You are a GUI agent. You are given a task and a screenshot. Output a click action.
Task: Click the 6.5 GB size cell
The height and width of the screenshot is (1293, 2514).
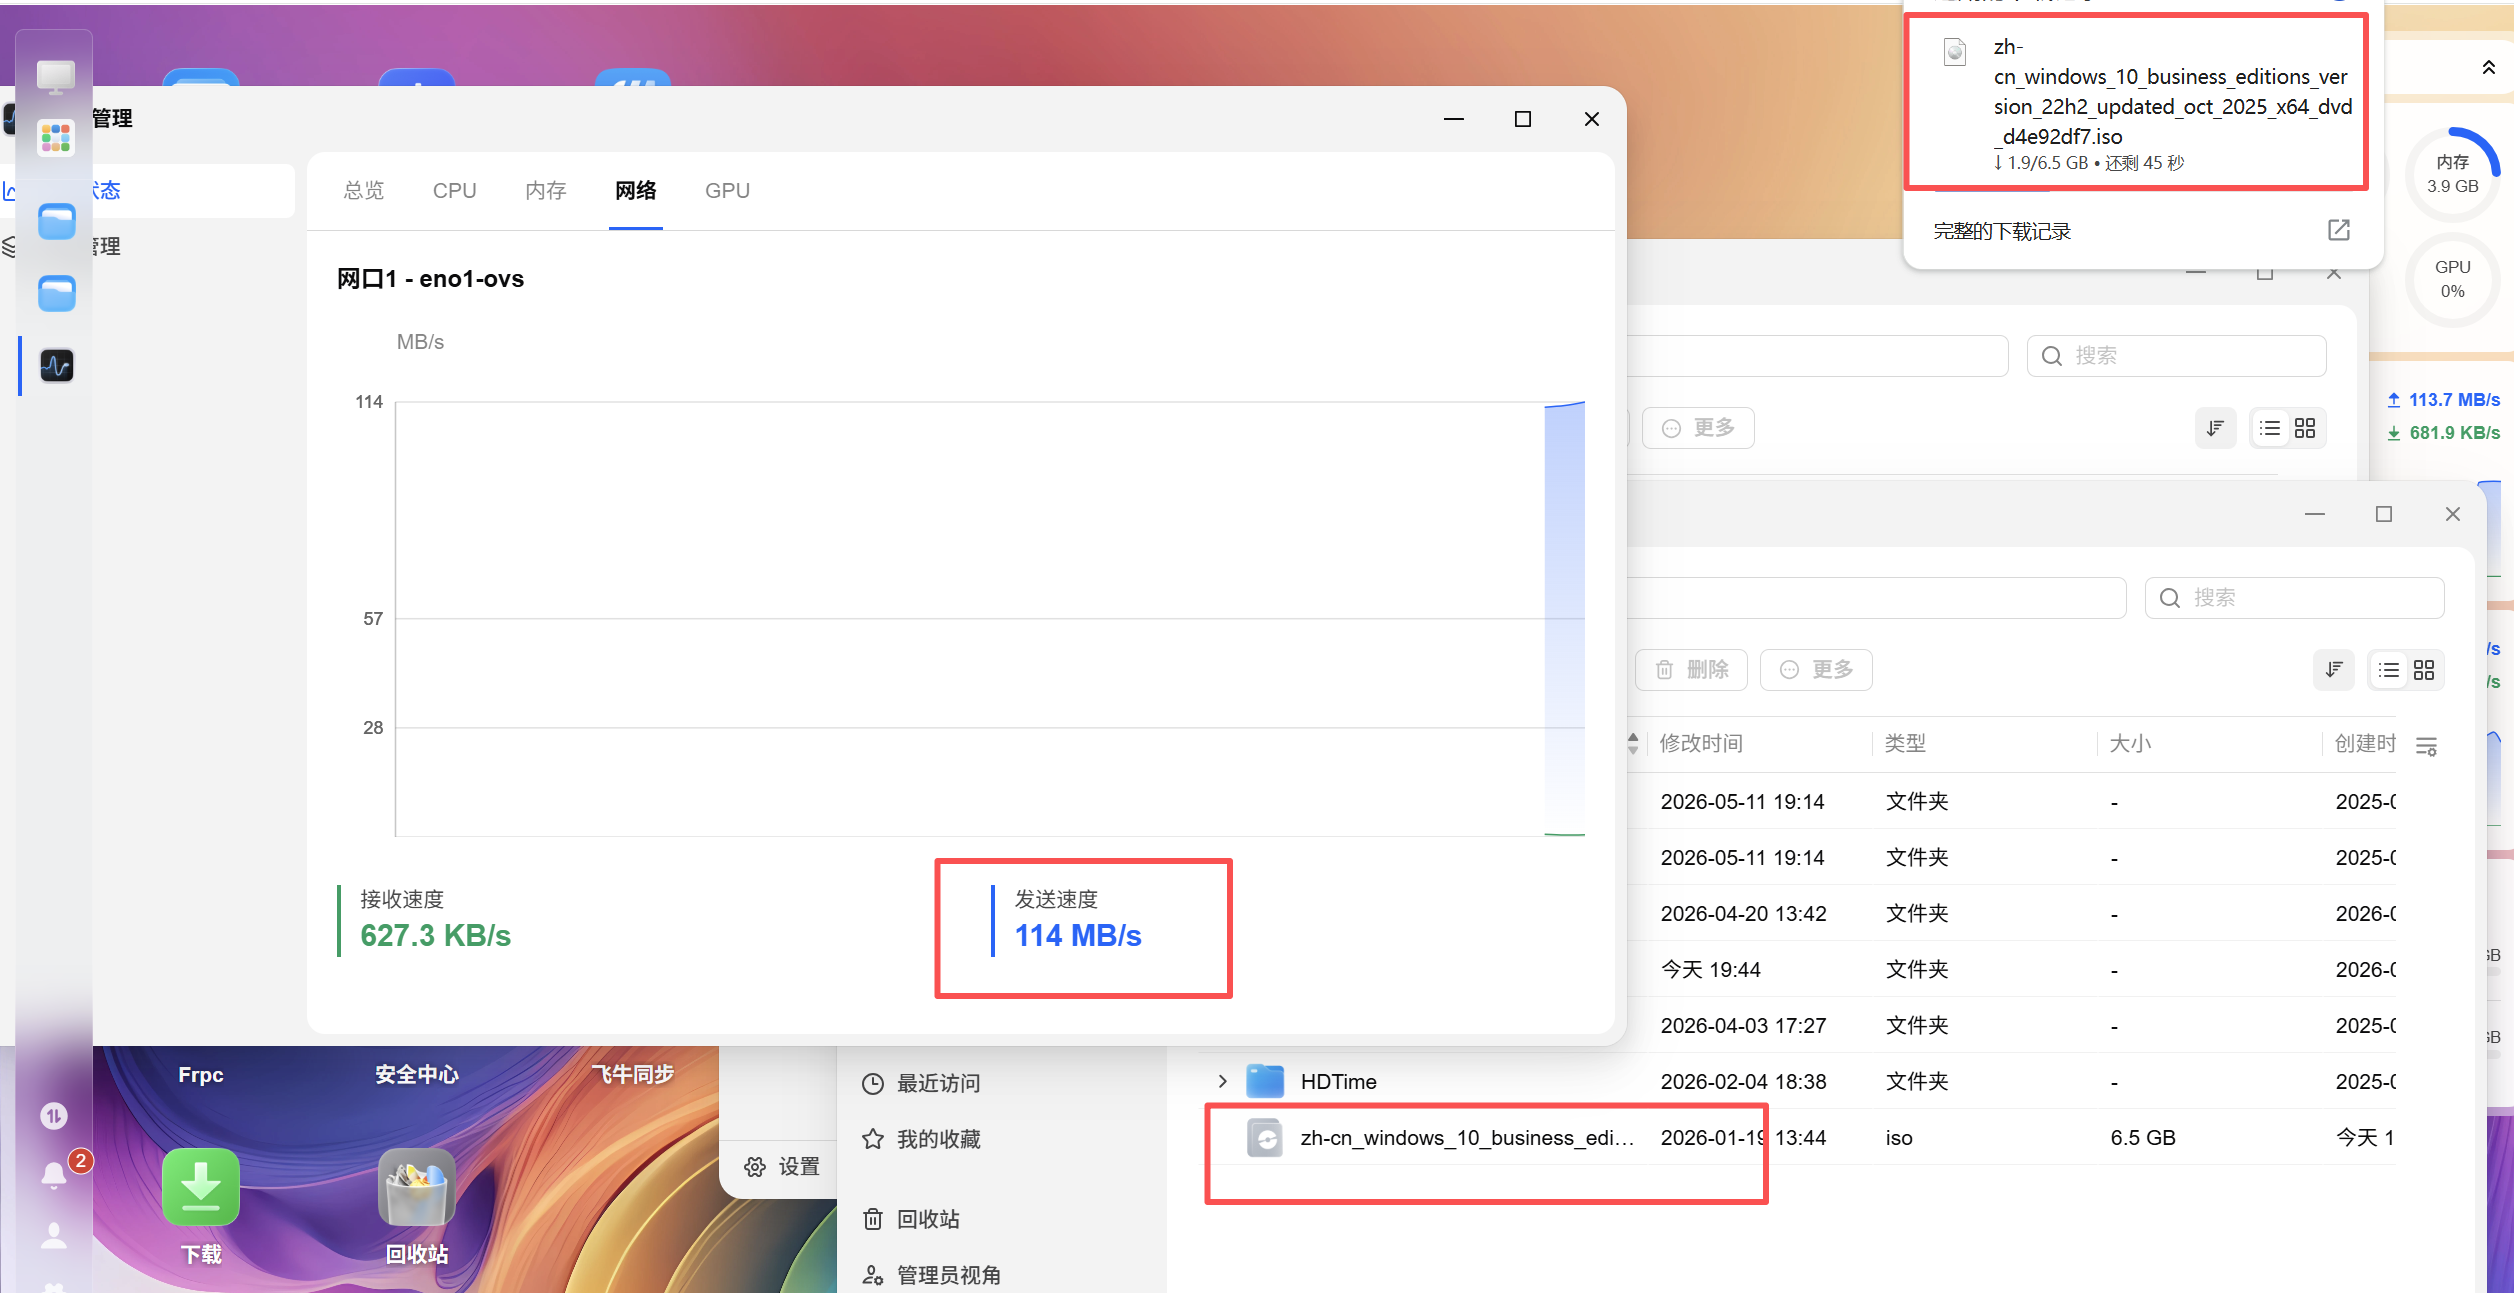tap(2143, 1137)
